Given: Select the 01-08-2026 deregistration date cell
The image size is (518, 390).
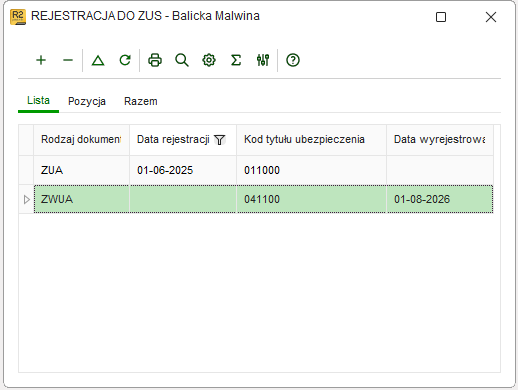Looking at the screenshot, I should (x=440, y=199).
